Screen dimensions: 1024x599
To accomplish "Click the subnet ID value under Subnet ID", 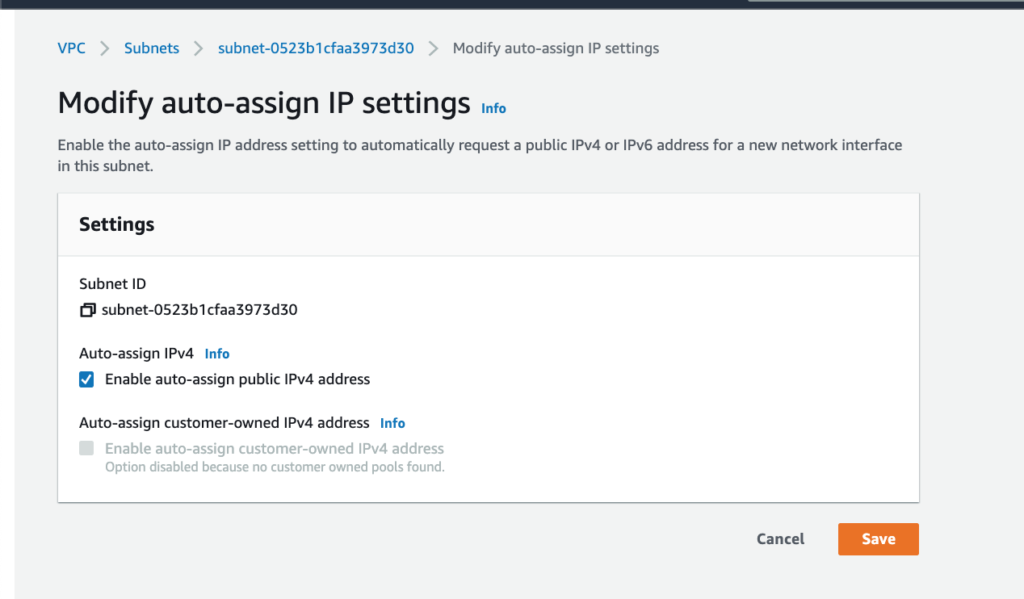I will pyautogui.click(x=200, y=310).
